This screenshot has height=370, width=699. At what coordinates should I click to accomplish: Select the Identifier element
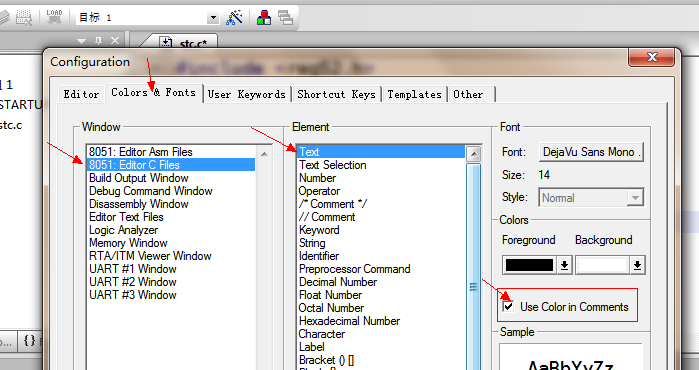pyautogui.click(x=381, y=256)
